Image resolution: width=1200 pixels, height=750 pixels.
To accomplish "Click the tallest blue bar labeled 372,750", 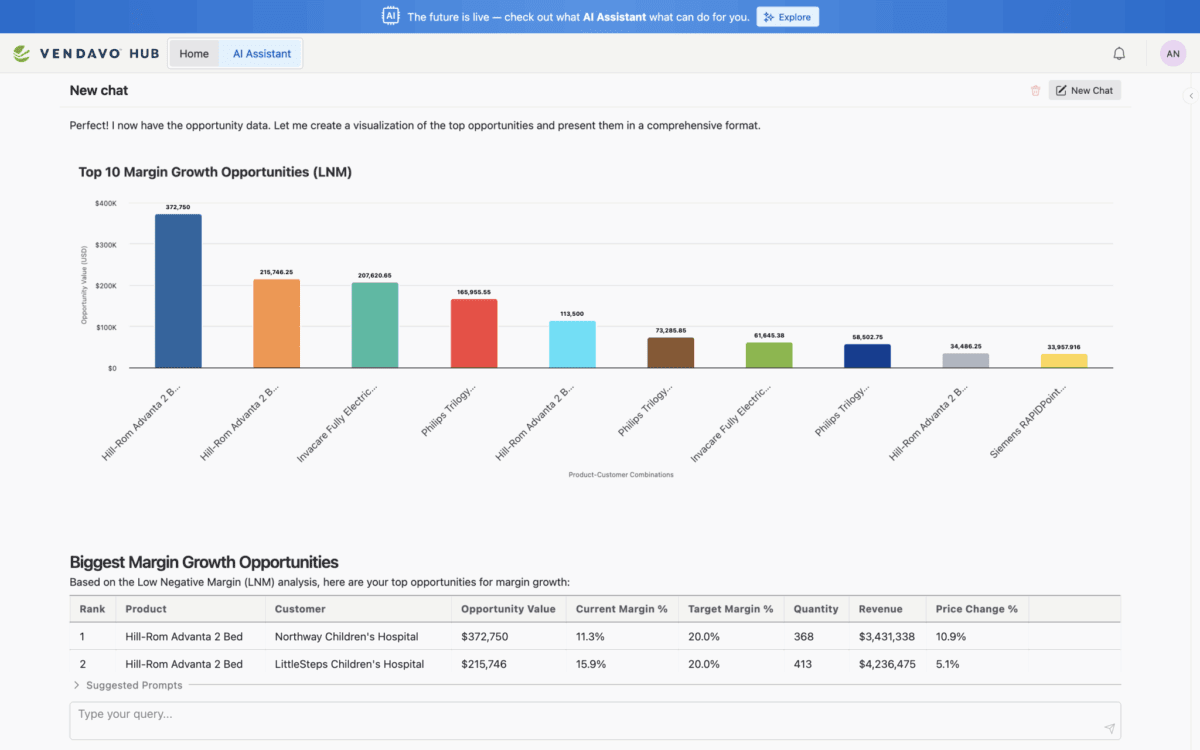I will (178, 291).
